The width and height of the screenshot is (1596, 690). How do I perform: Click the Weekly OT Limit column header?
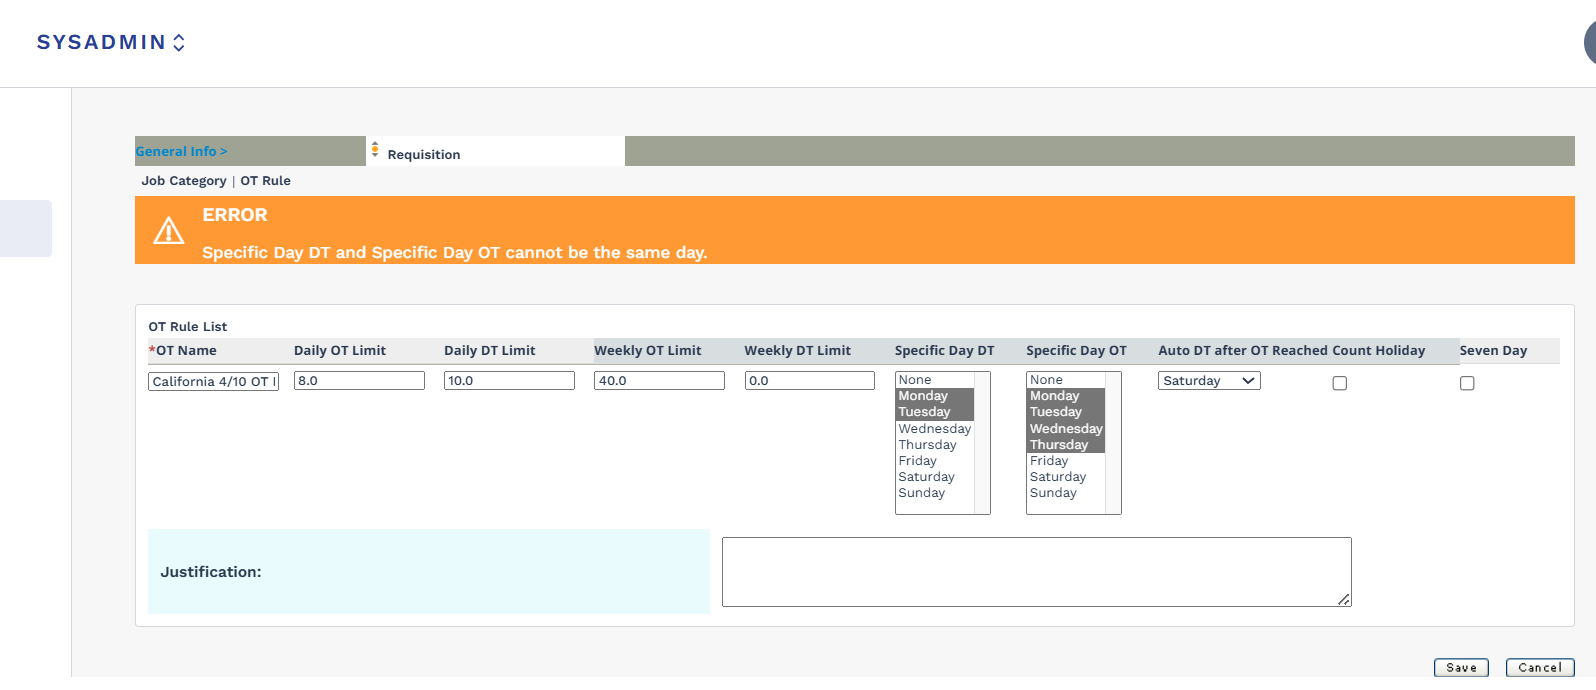(648, 350)
